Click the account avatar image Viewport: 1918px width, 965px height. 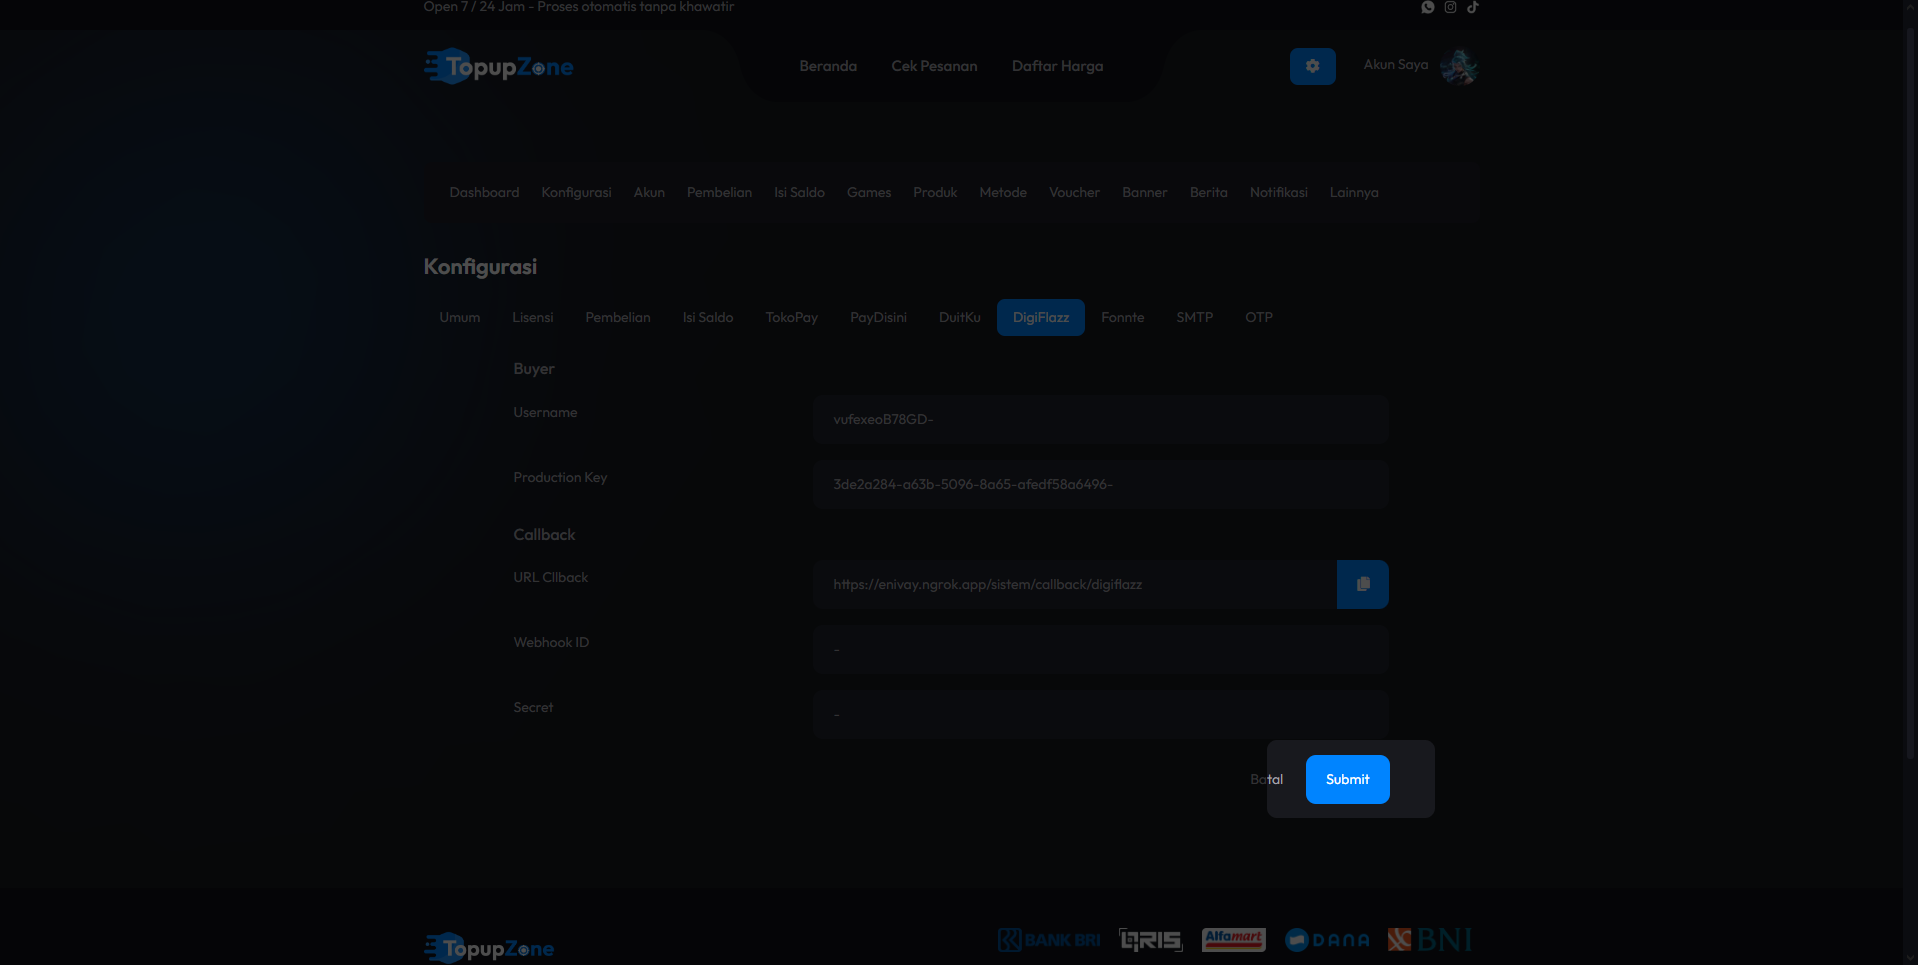1459,66
